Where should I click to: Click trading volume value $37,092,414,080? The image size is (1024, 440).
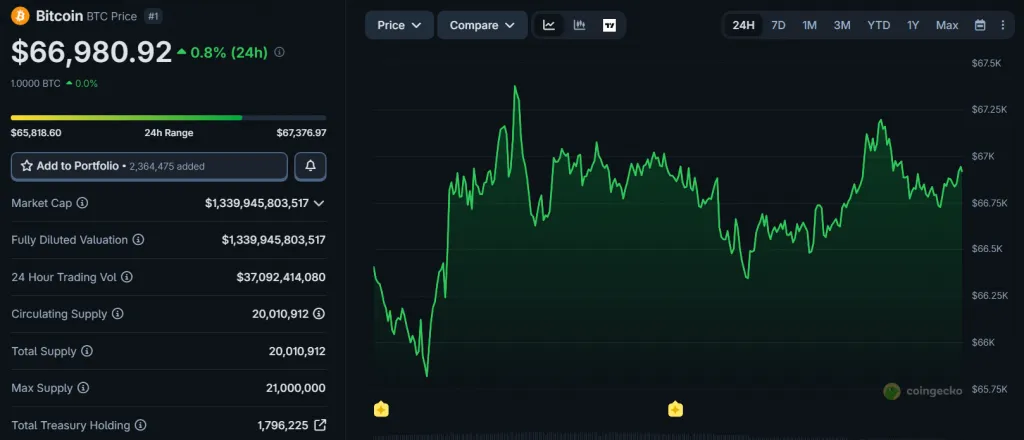(281, 277)
